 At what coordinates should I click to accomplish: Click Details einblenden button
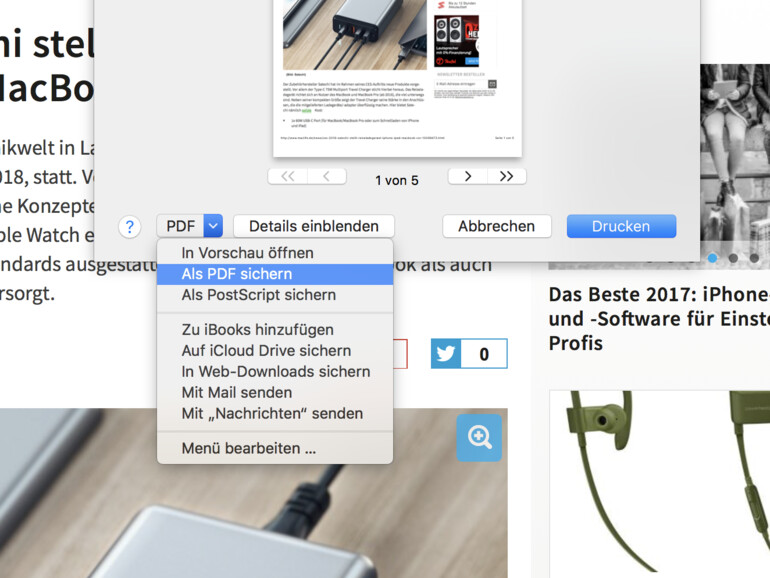click(x=314, y=226)
